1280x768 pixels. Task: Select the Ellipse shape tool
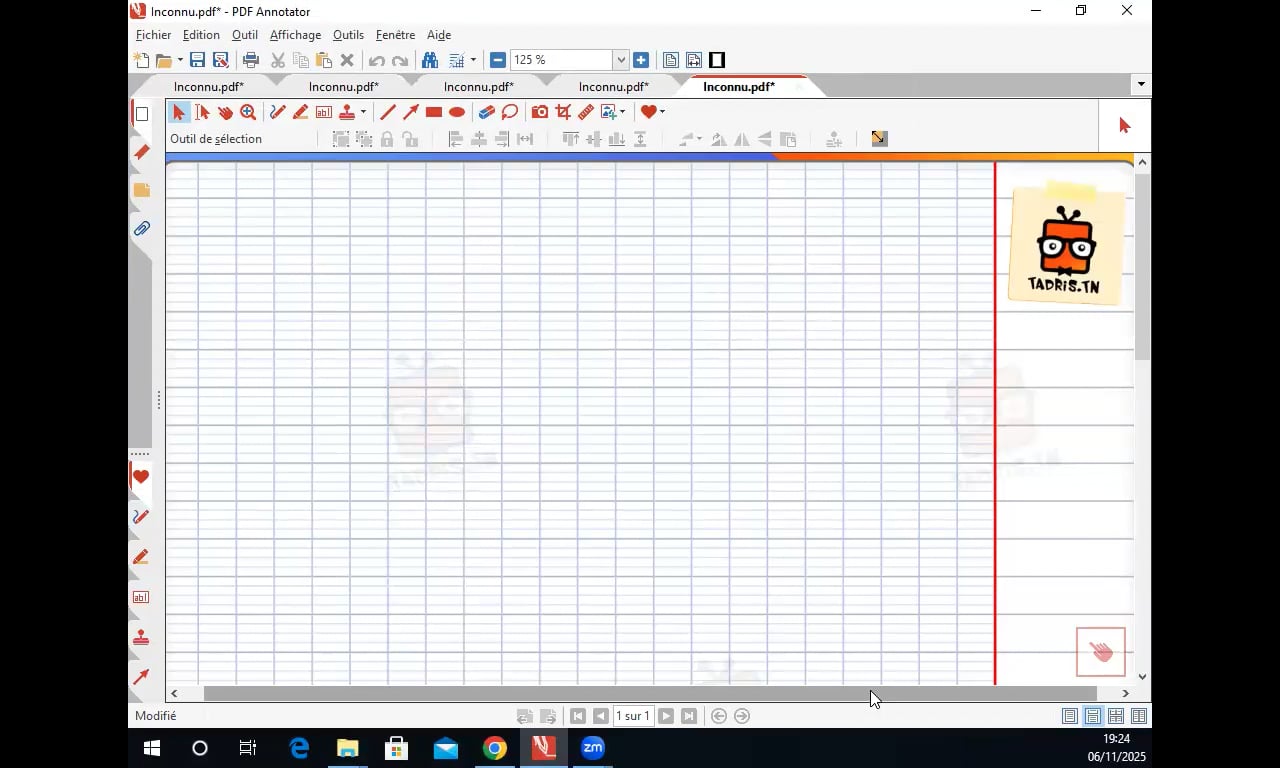pyautogui.click(x=457, y=112)
